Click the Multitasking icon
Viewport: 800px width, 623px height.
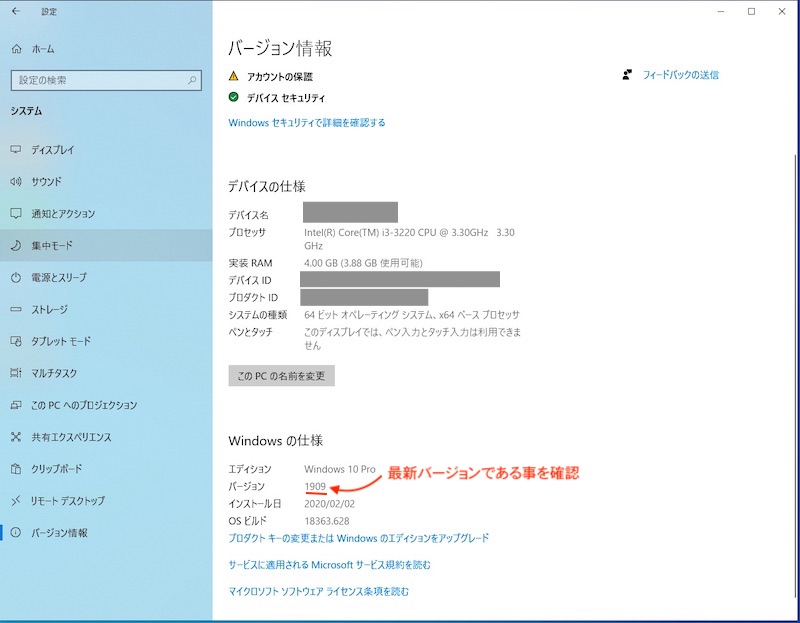click(16, 373)
